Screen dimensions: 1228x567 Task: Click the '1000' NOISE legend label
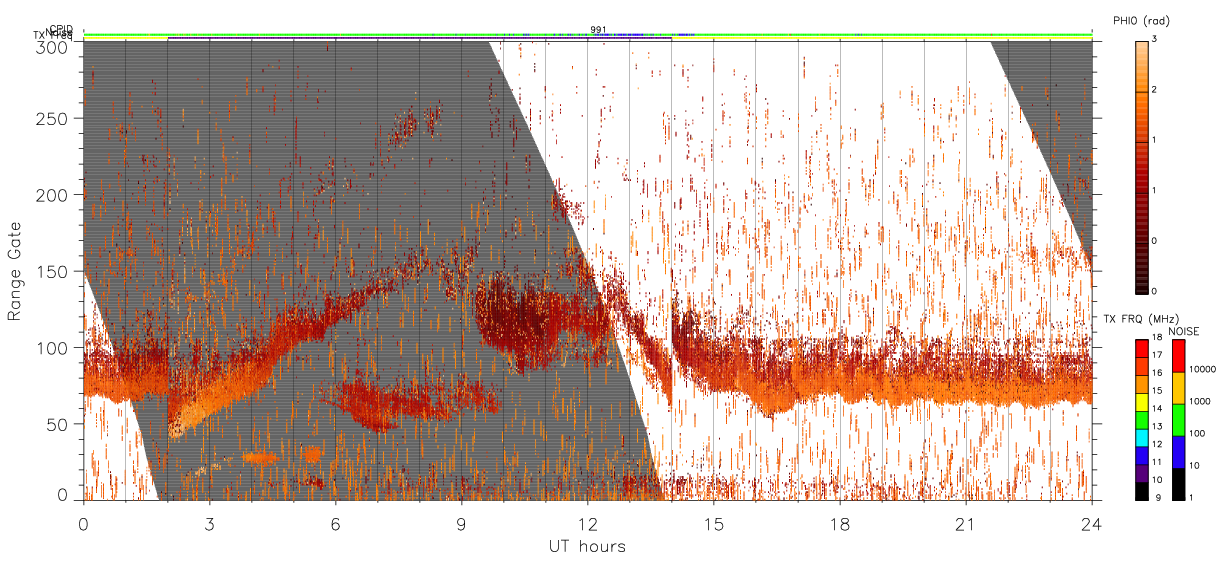click(1201, 401)
